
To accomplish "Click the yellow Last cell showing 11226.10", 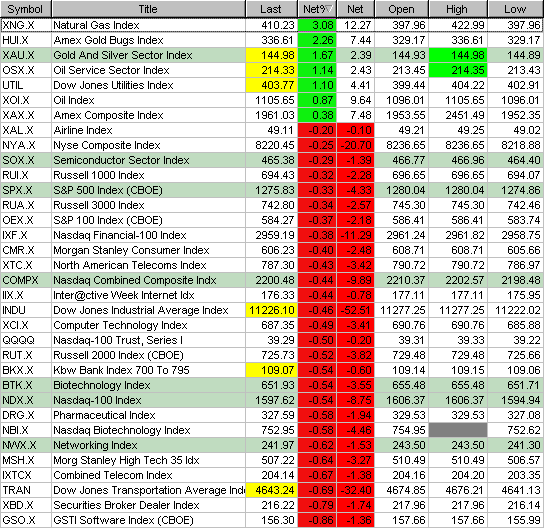I will click(272, 310).
